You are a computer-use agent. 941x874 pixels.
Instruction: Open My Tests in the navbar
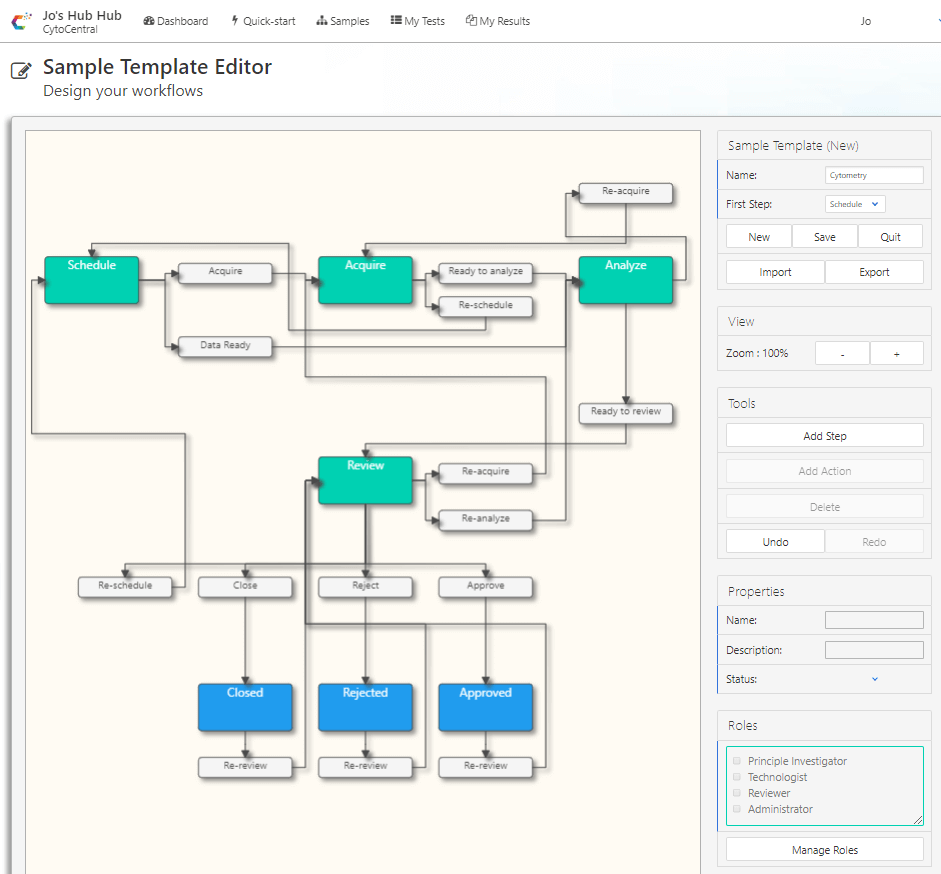click(418, 21)
